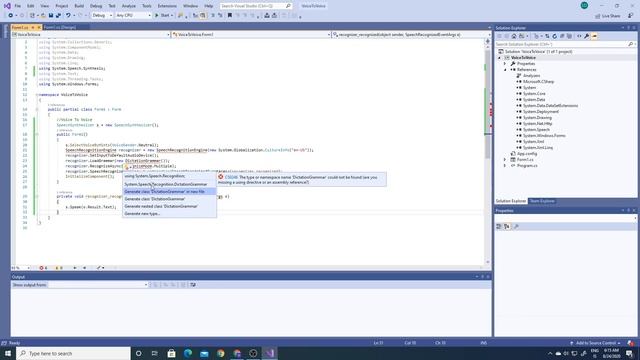Image resolution: width=640 pixels, height=360 pixels.
Task: Close the Form1.cs editor tab
Action: pyautogui.click(x=39, y=27)
